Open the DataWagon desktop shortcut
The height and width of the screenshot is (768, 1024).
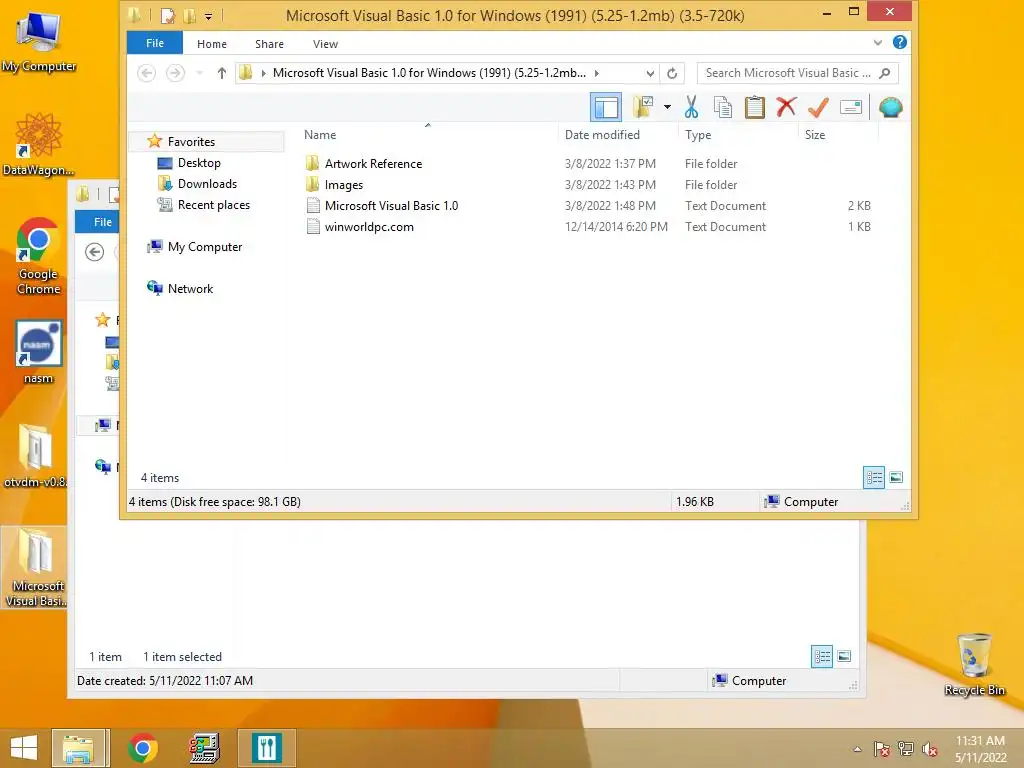pos(39,144)
